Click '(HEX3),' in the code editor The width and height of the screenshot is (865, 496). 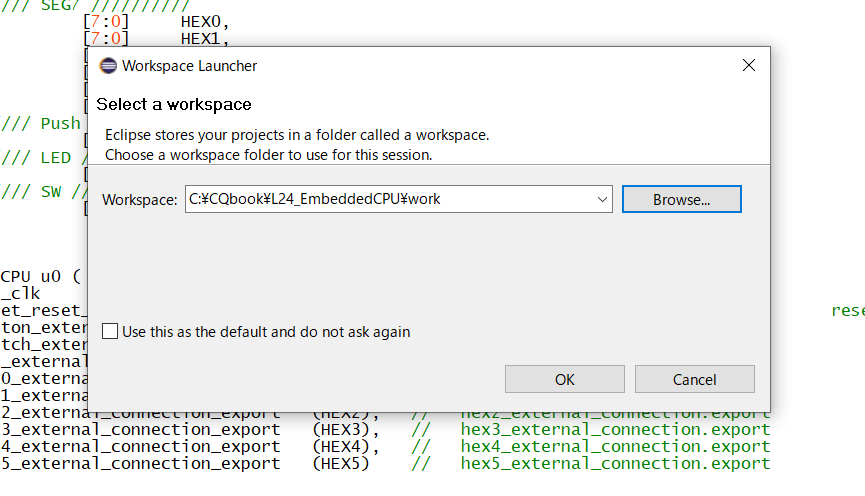(x=344, y=430)
